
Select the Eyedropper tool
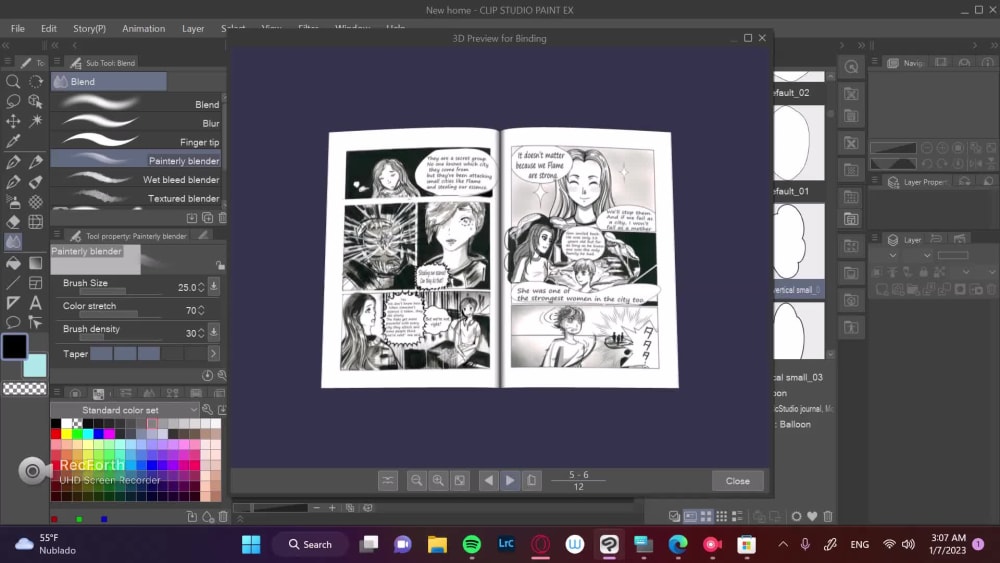pos(13,142)
